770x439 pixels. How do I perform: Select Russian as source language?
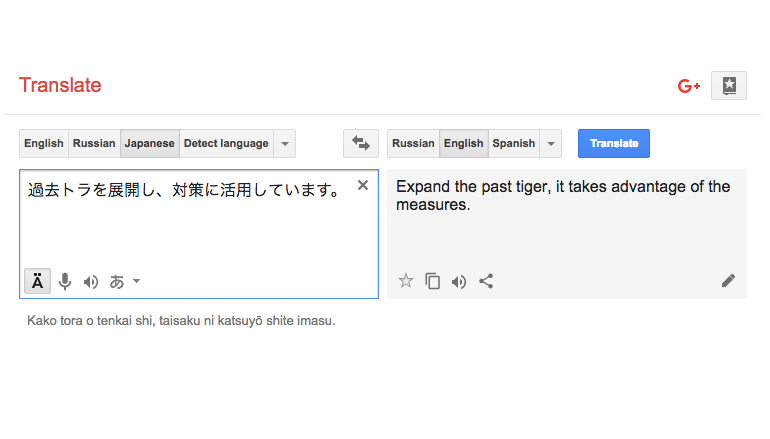[x=94, y=143]
